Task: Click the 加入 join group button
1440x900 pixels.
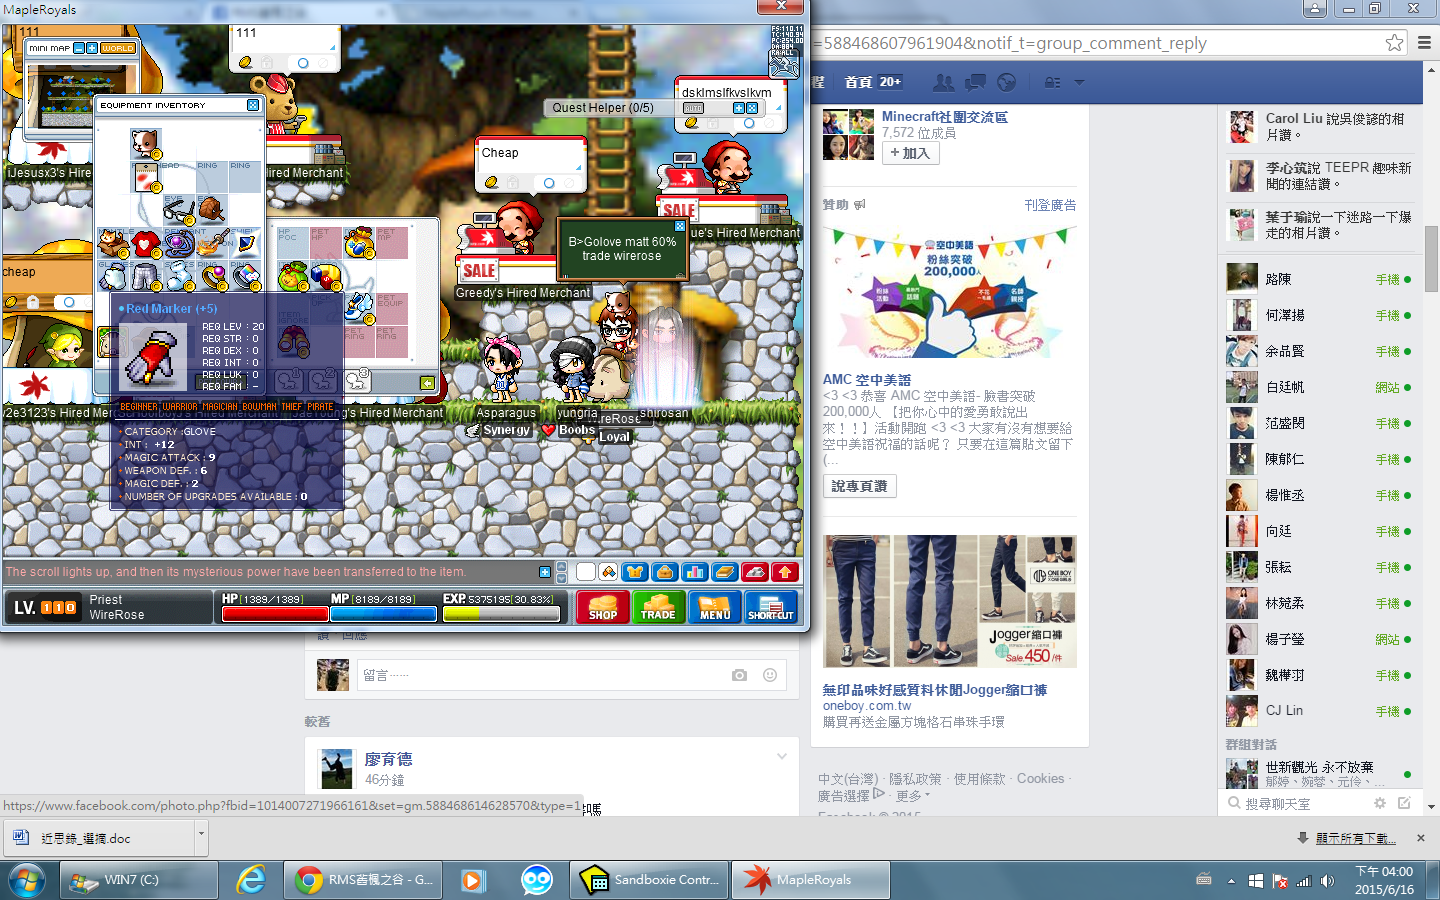Action: [910, 153]
